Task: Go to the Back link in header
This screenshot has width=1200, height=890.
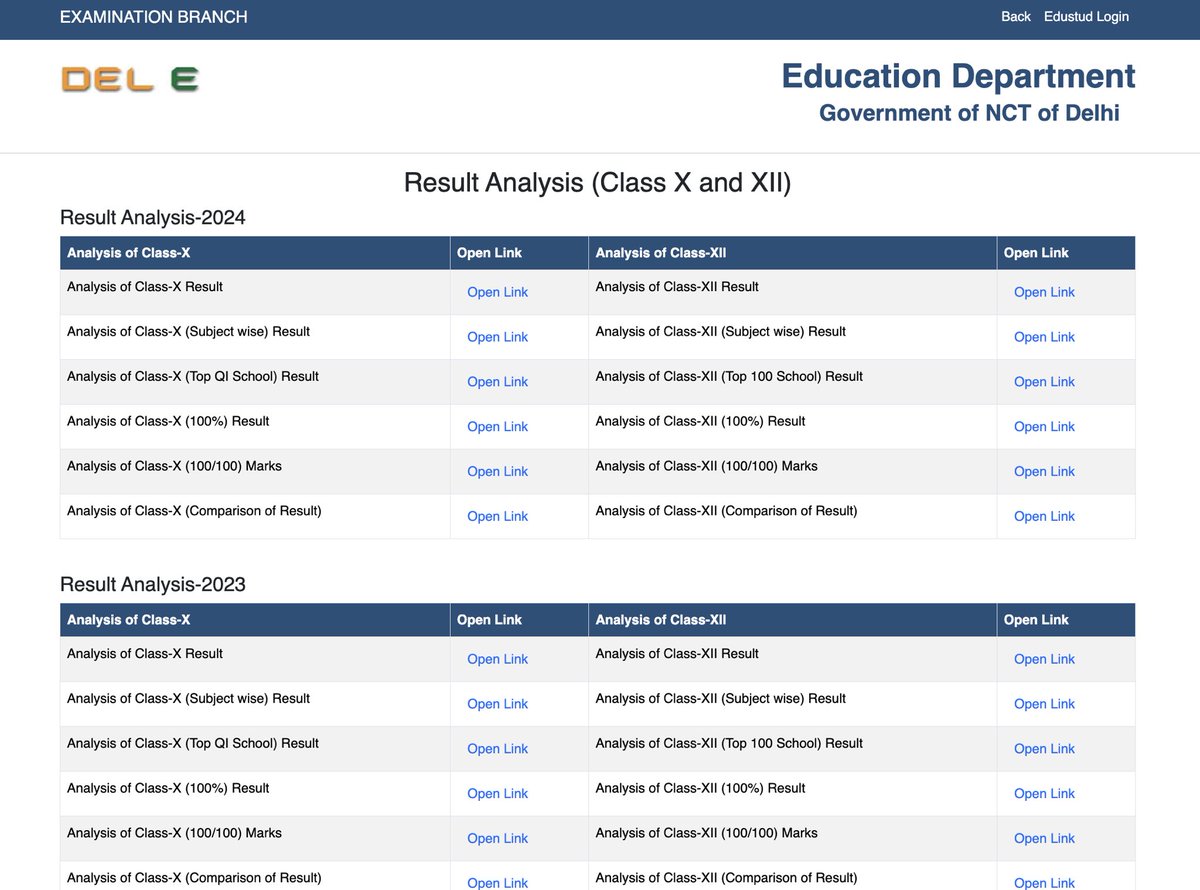Action: point(1016,16)
